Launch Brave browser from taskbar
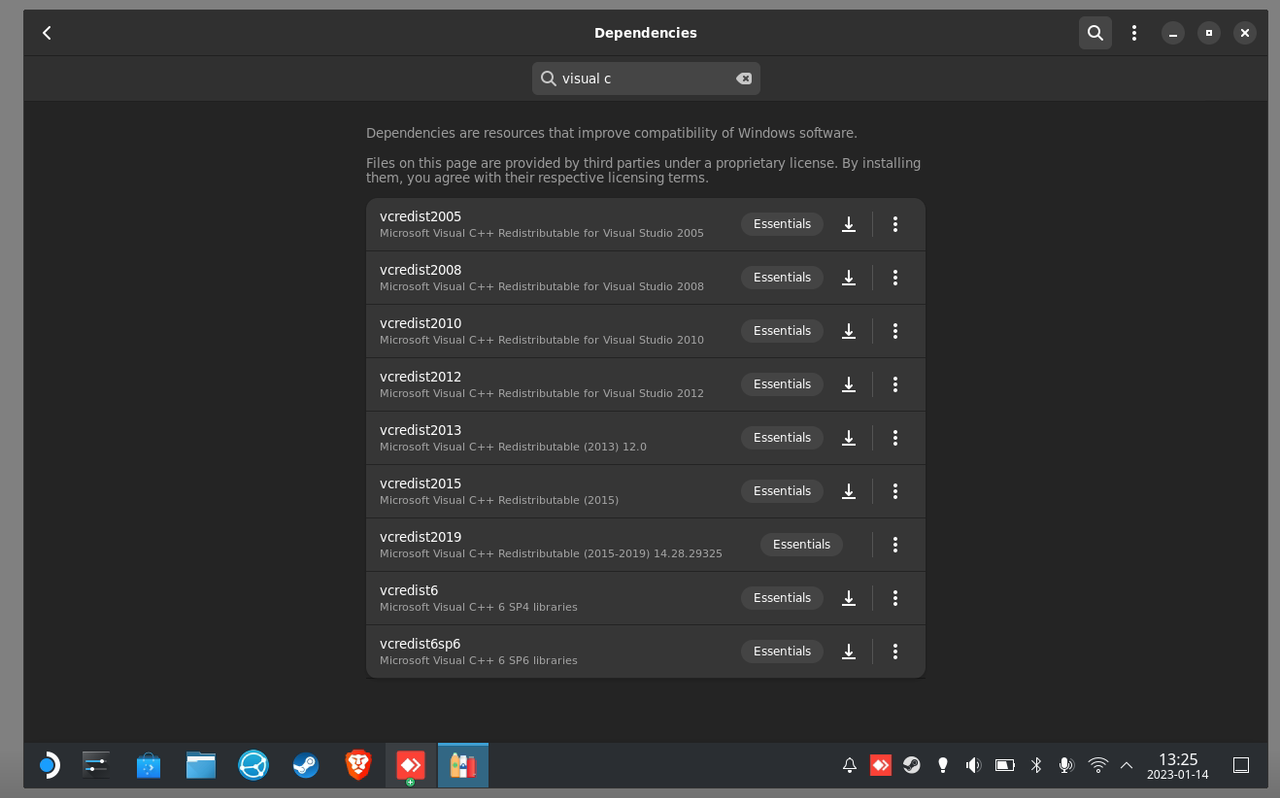 pos(358,766)
